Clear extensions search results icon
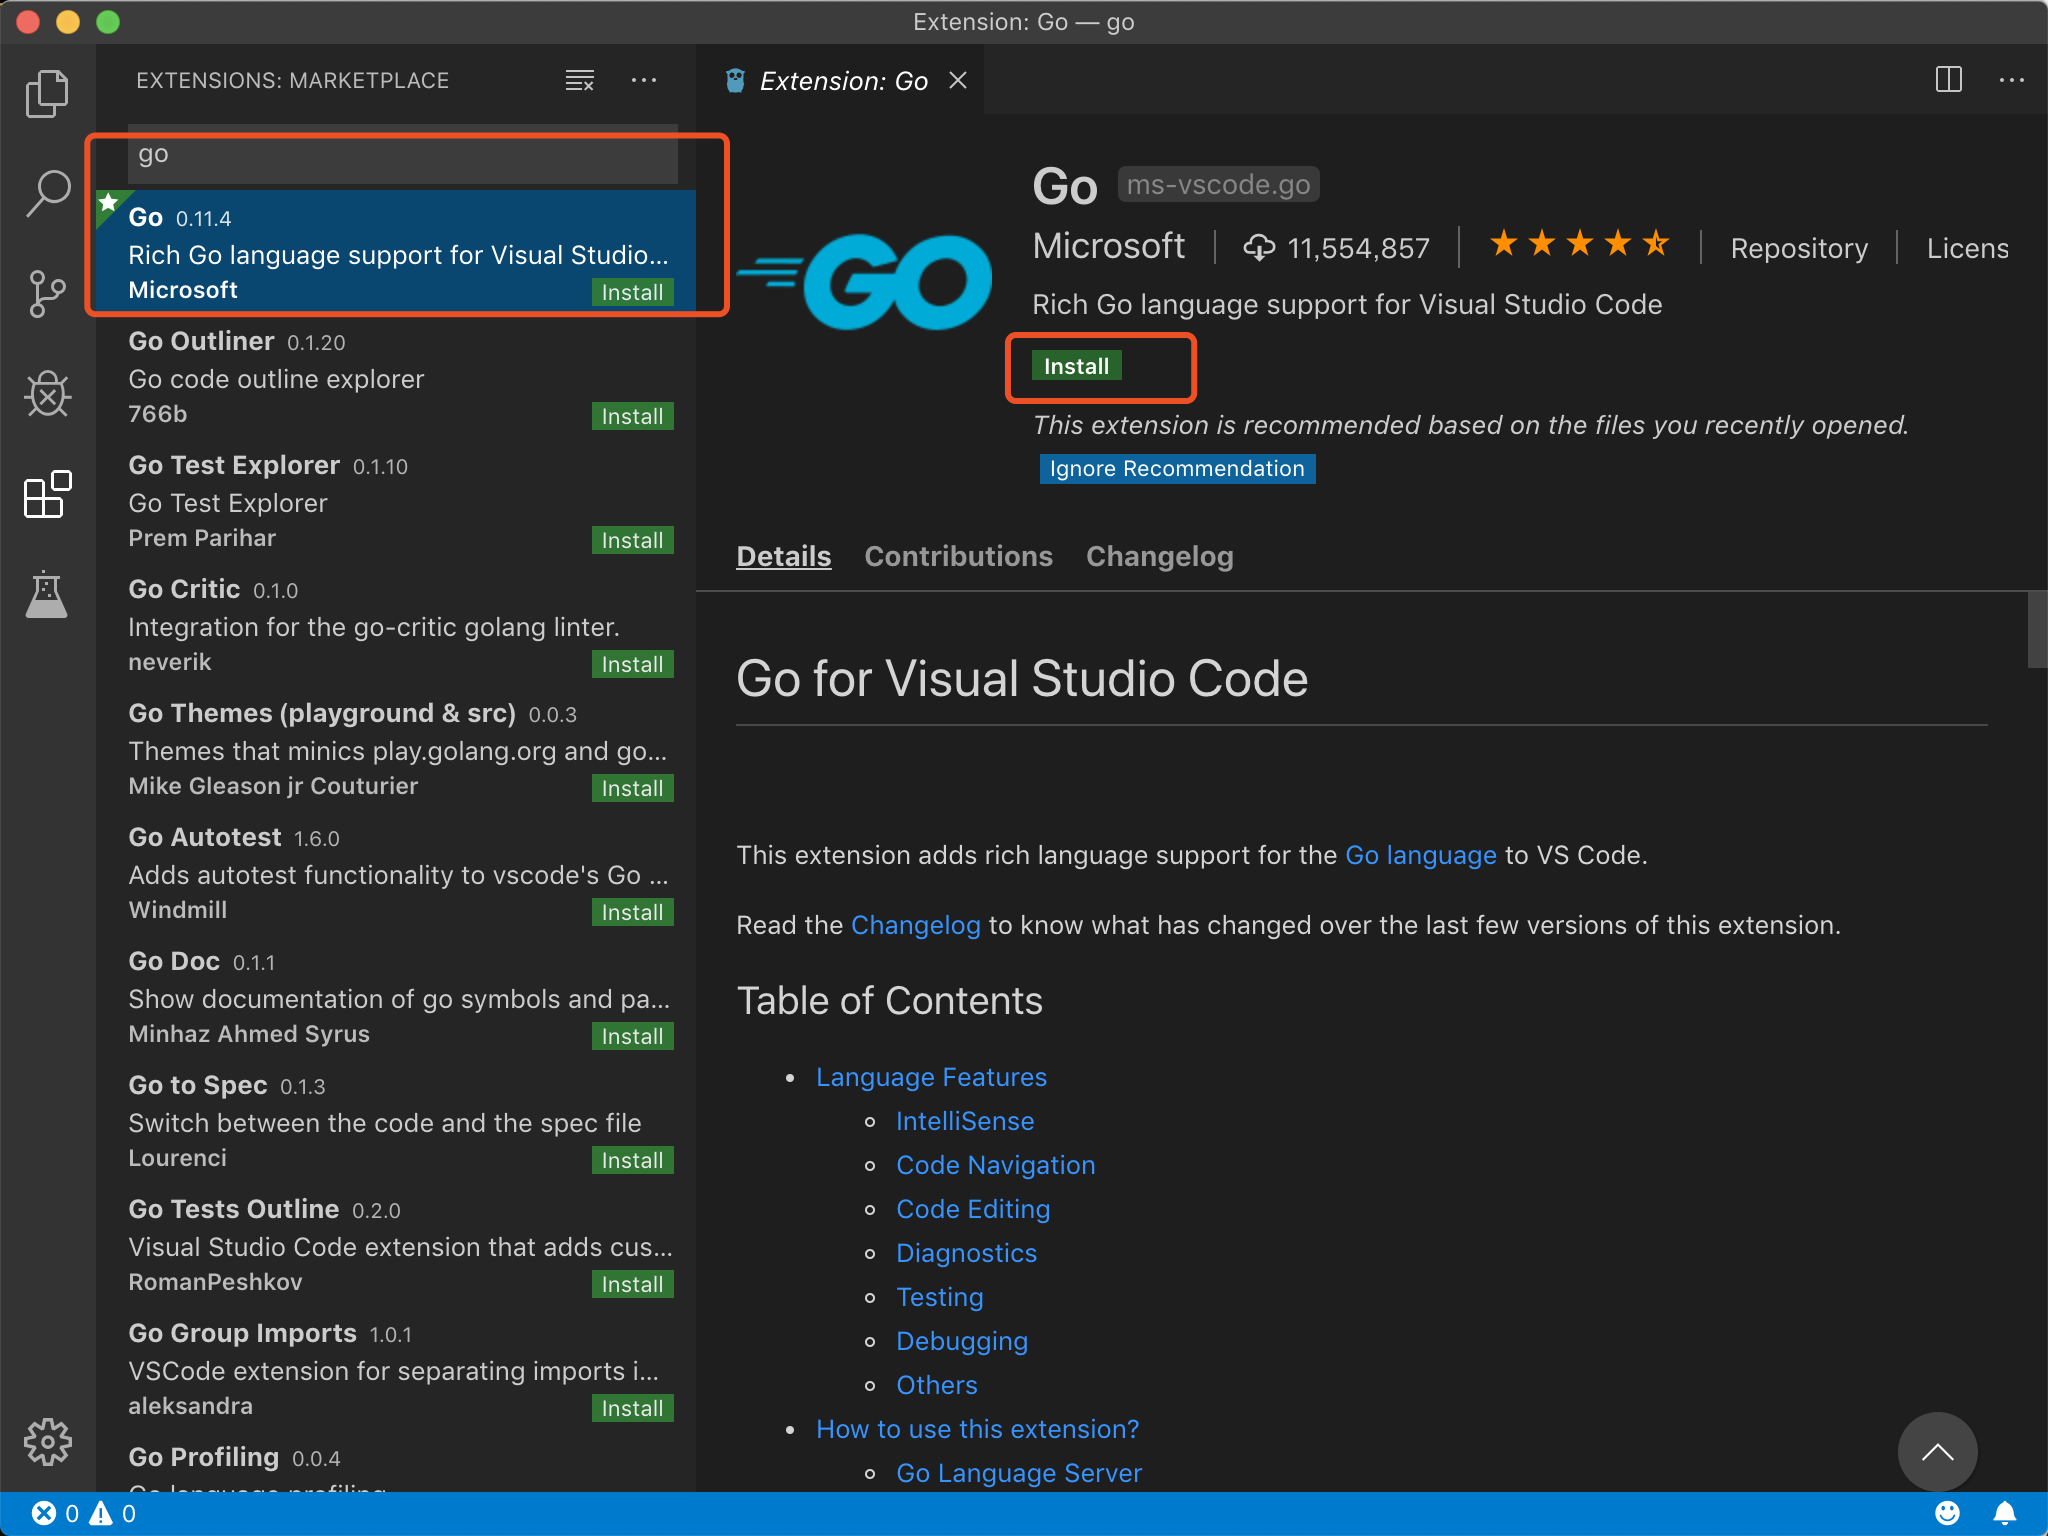Viewport: 2048px width, 1536px height. click(x=580, y=80)
